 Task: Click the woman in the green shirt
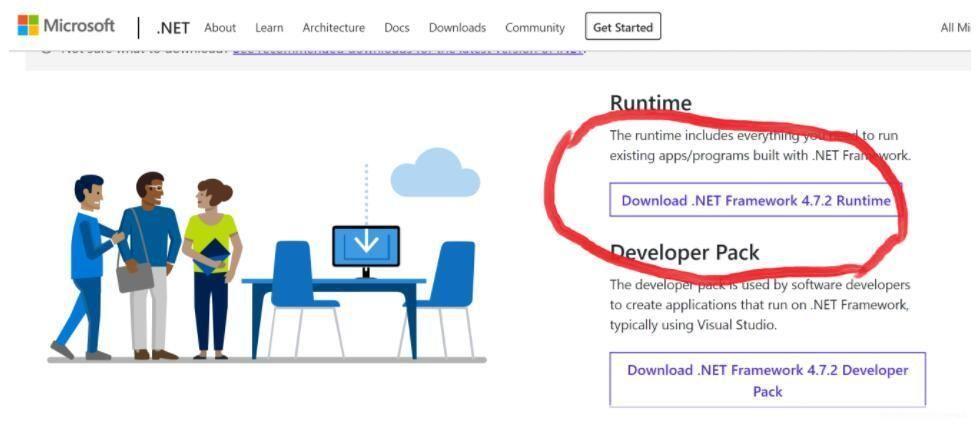point(211,265)
